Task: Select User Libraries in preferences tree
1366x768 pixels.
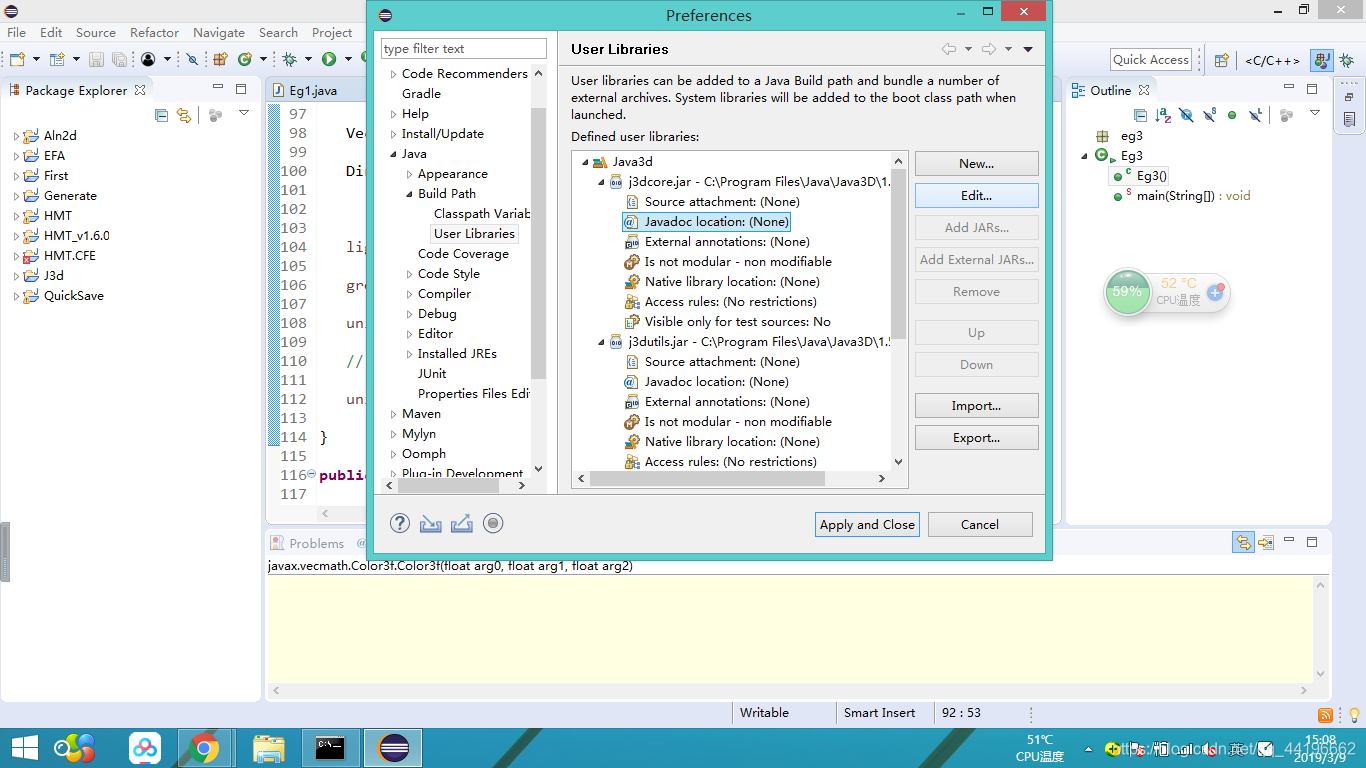Action: 474,233
